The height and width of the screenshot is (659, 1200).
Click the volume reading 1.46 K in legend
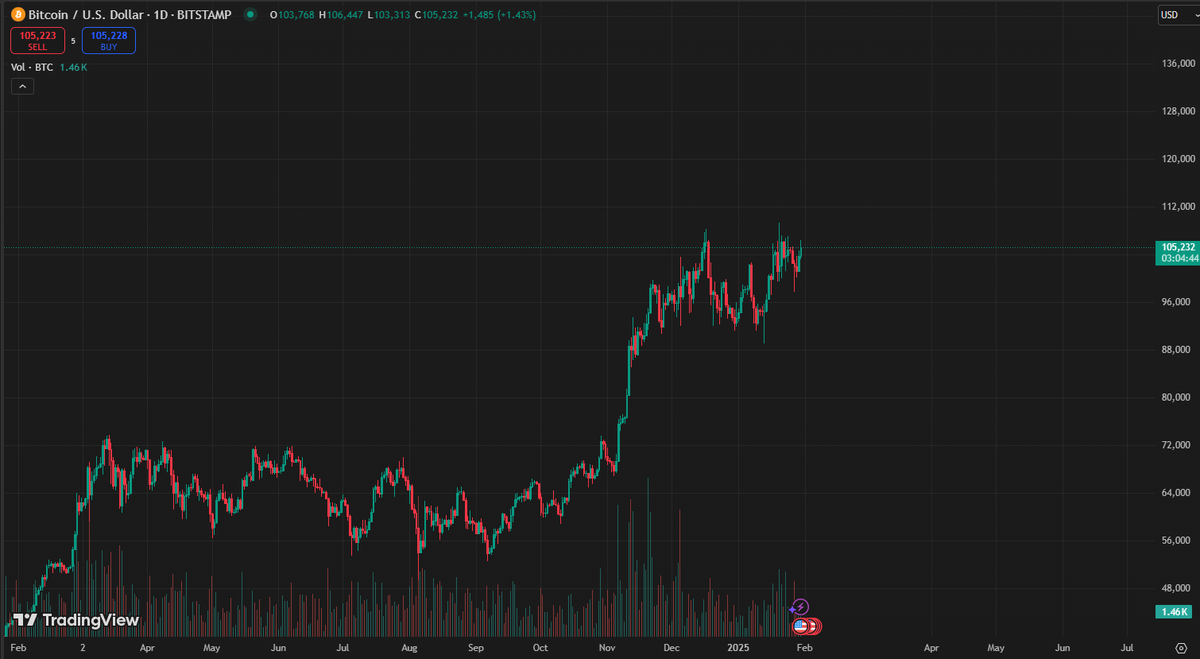(74, 67)
